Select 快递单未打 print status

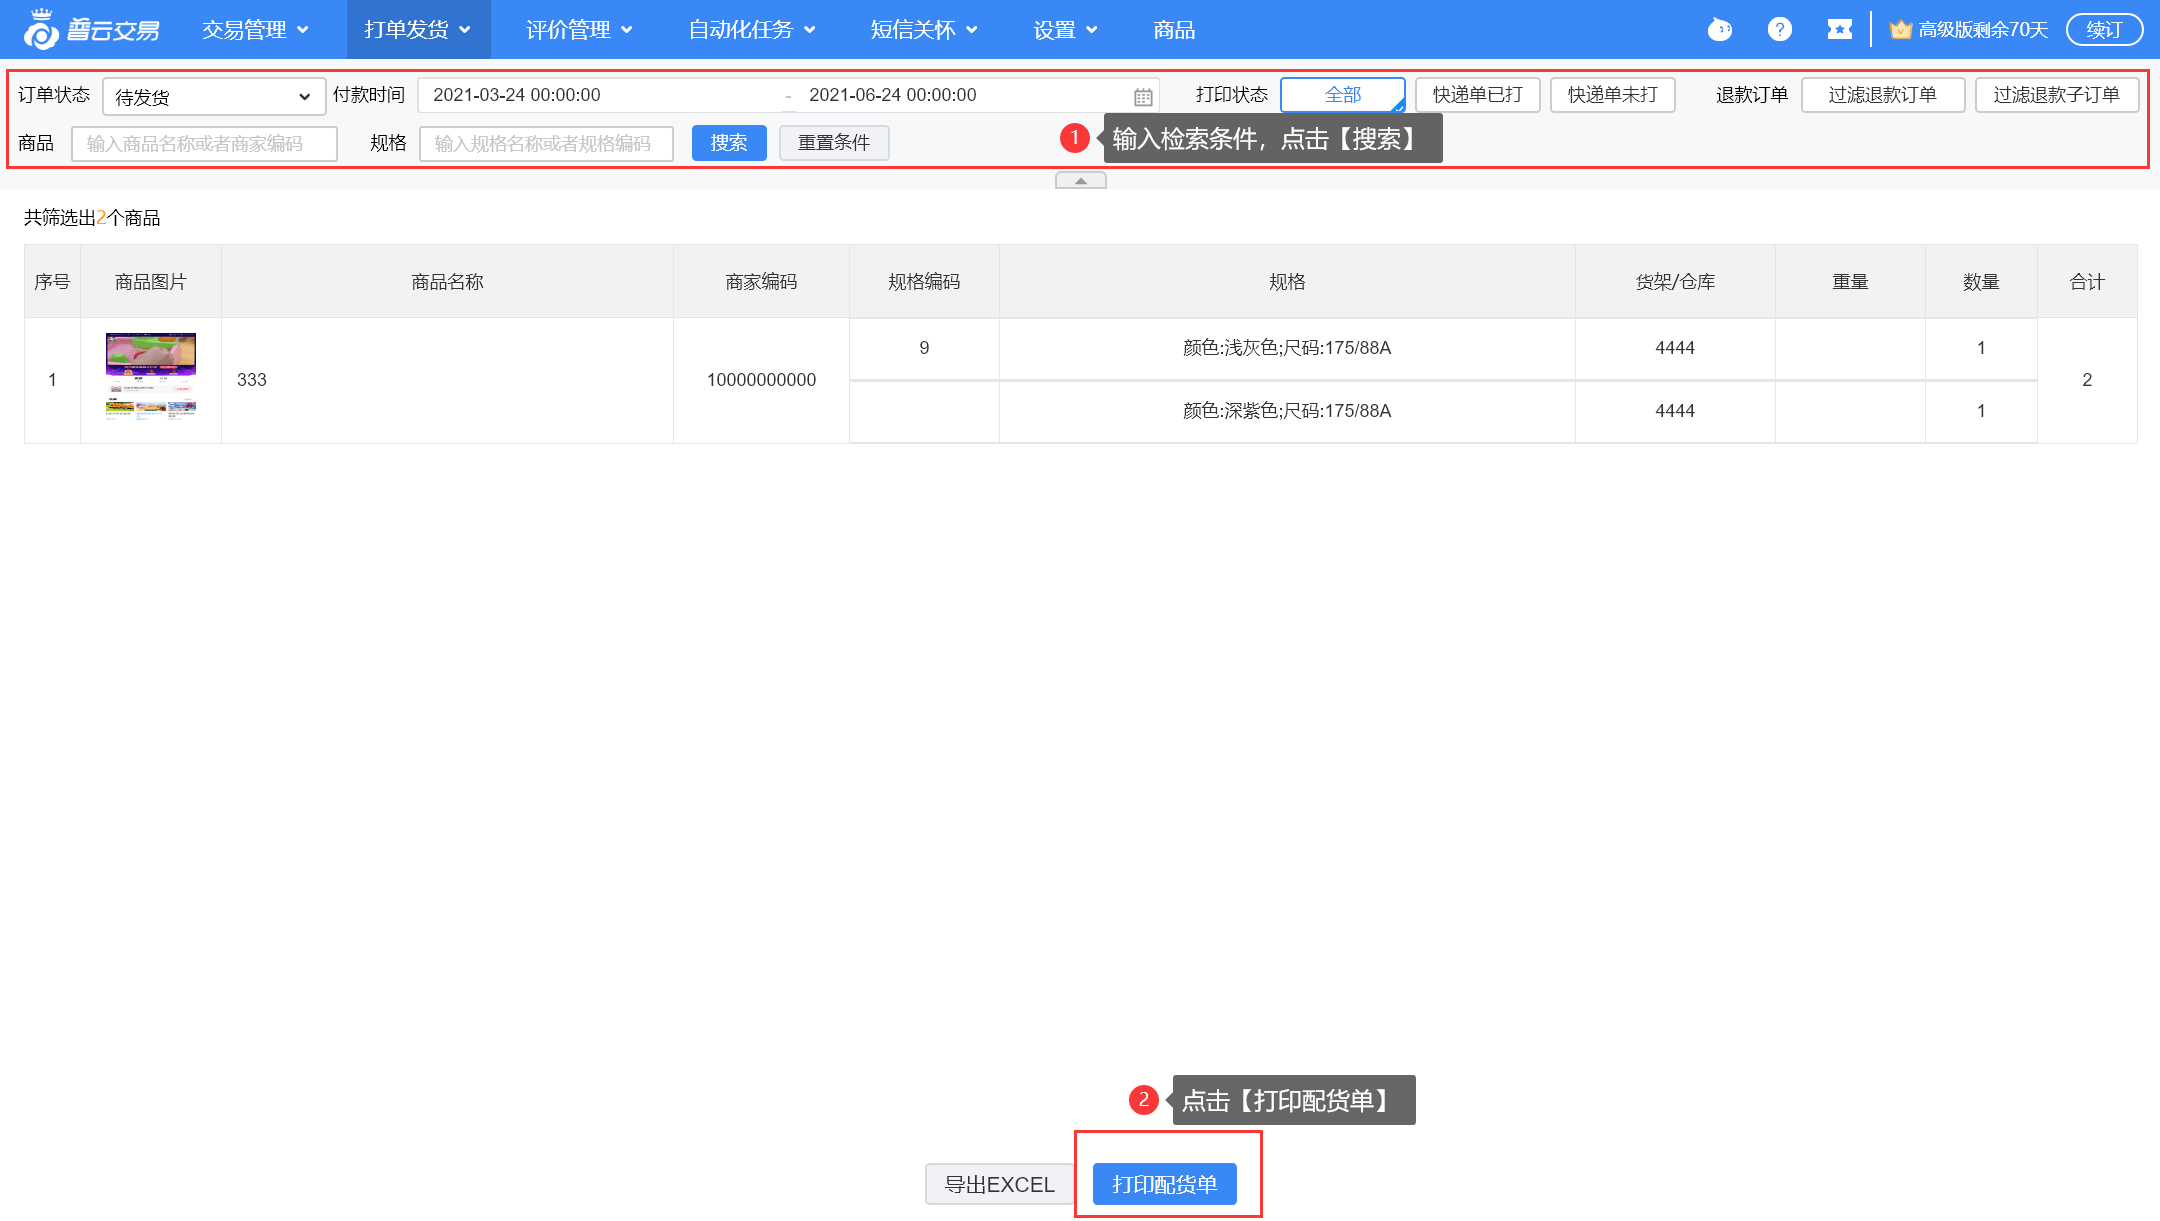click(1612, 95)
